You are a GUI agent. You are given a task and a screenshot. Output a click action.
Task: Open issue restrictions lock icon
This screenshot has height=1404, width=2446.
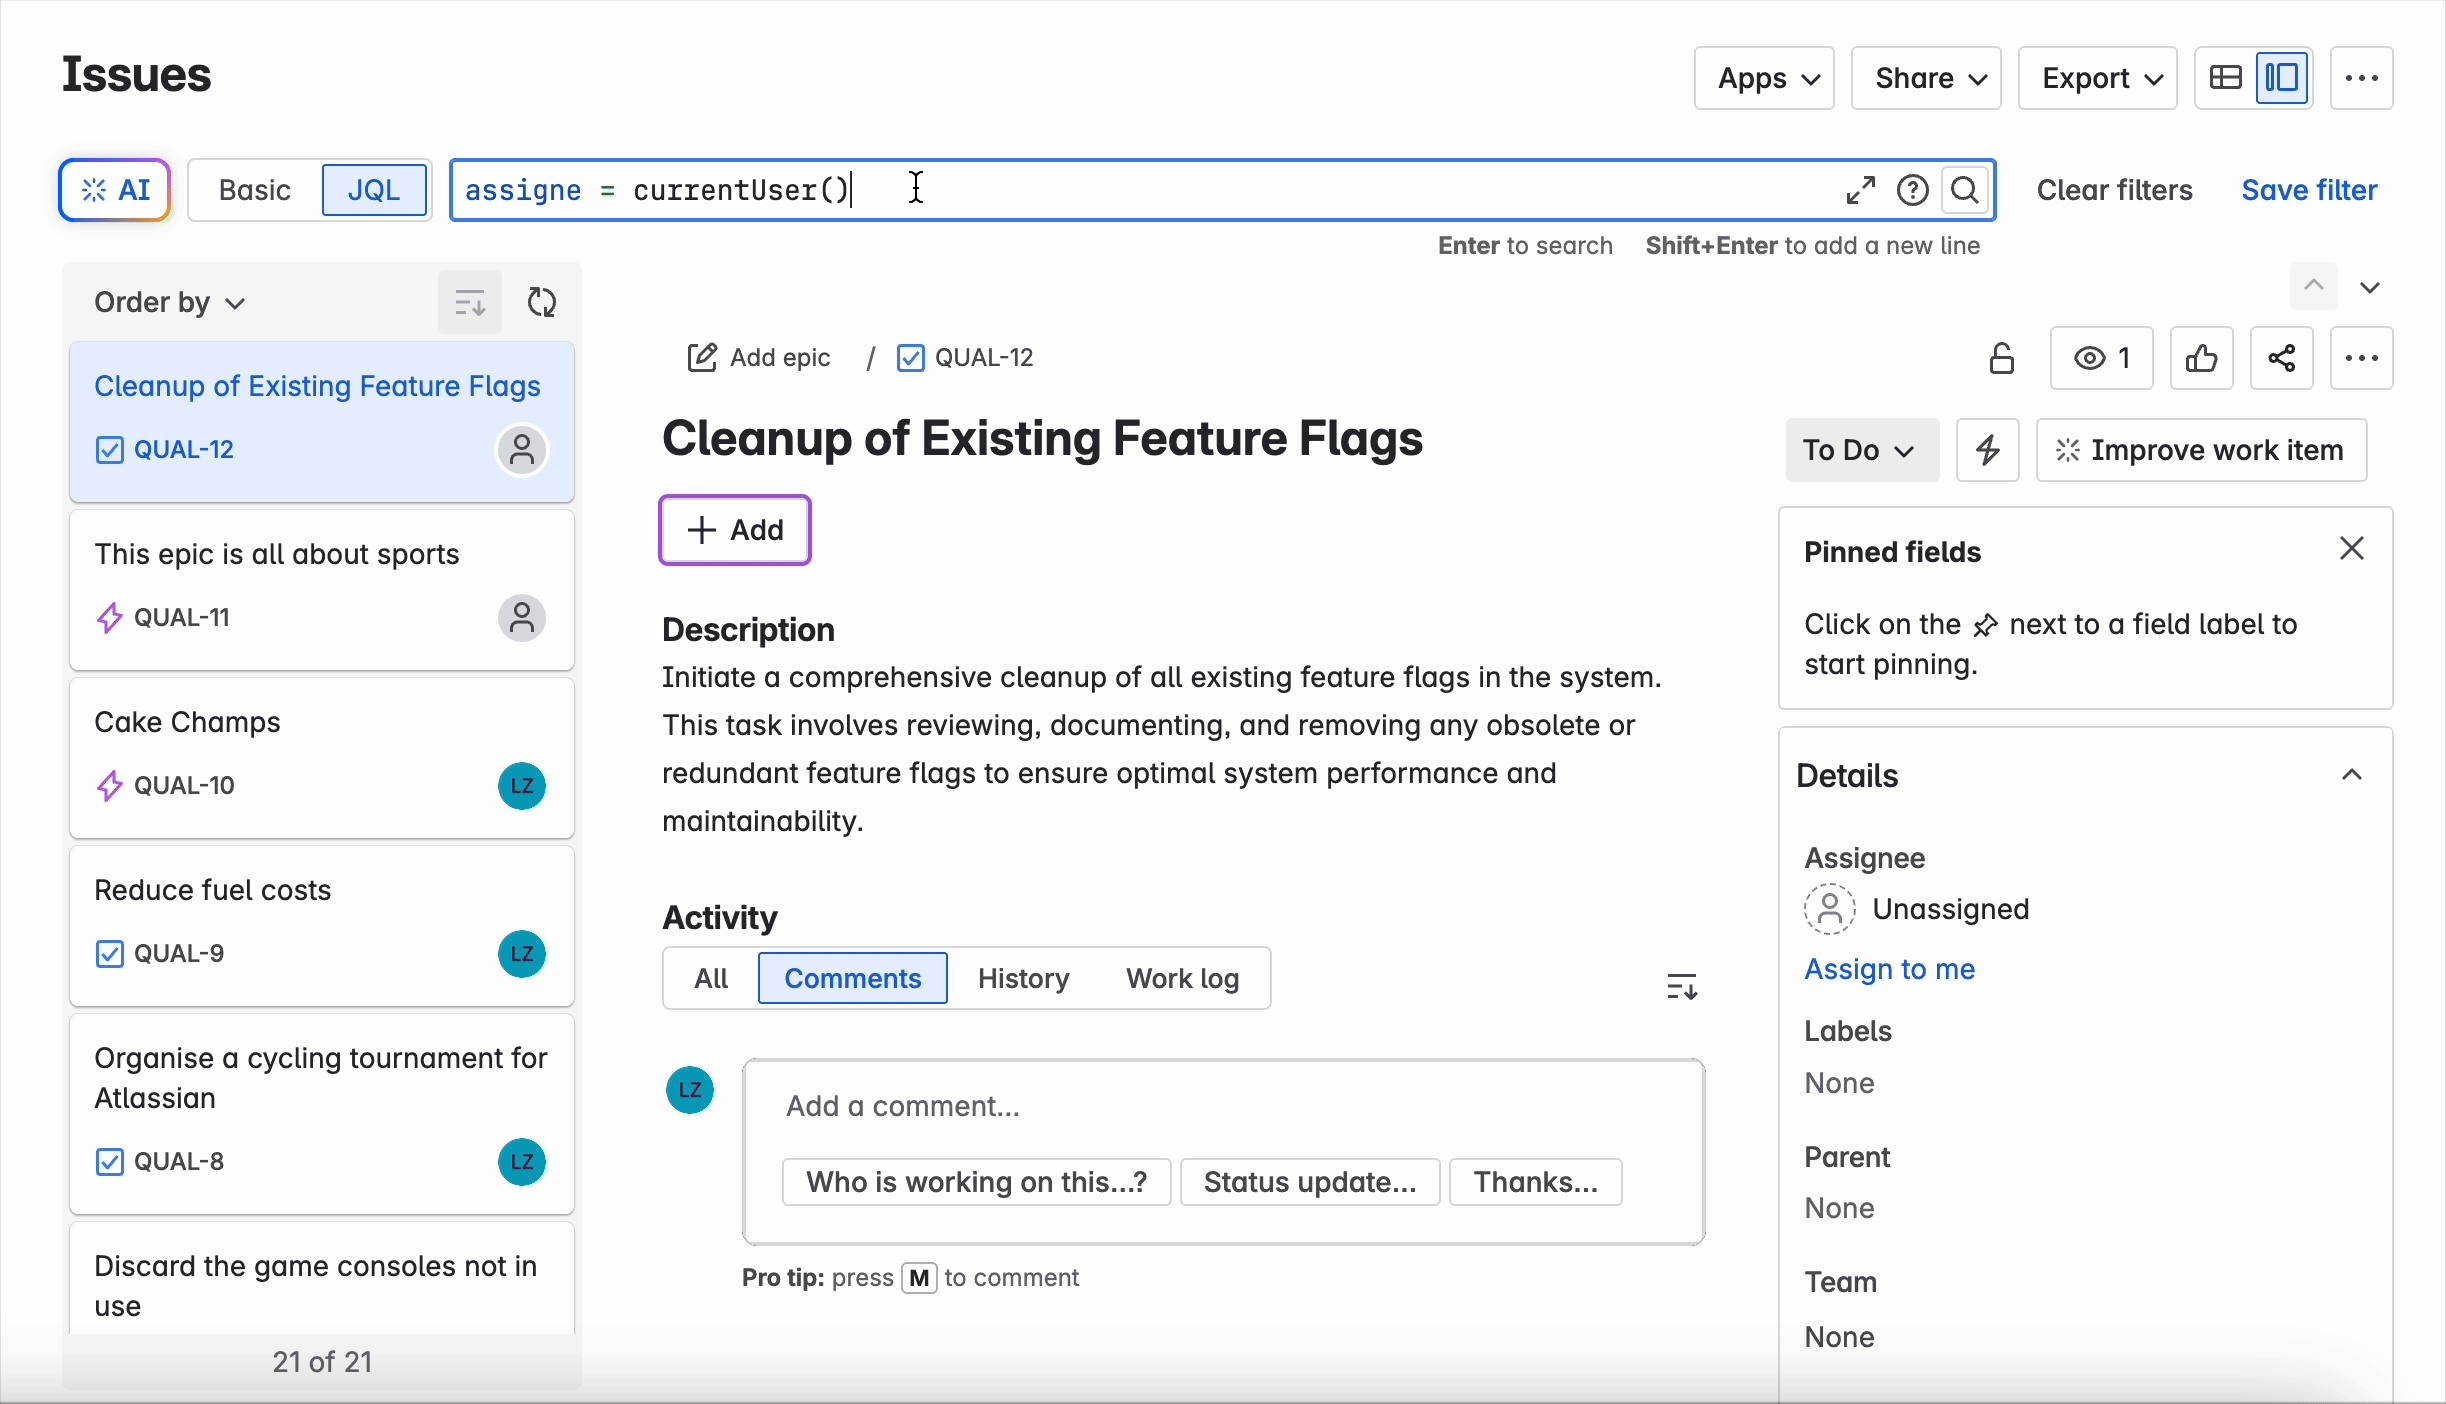click(x=2001, y=358)
